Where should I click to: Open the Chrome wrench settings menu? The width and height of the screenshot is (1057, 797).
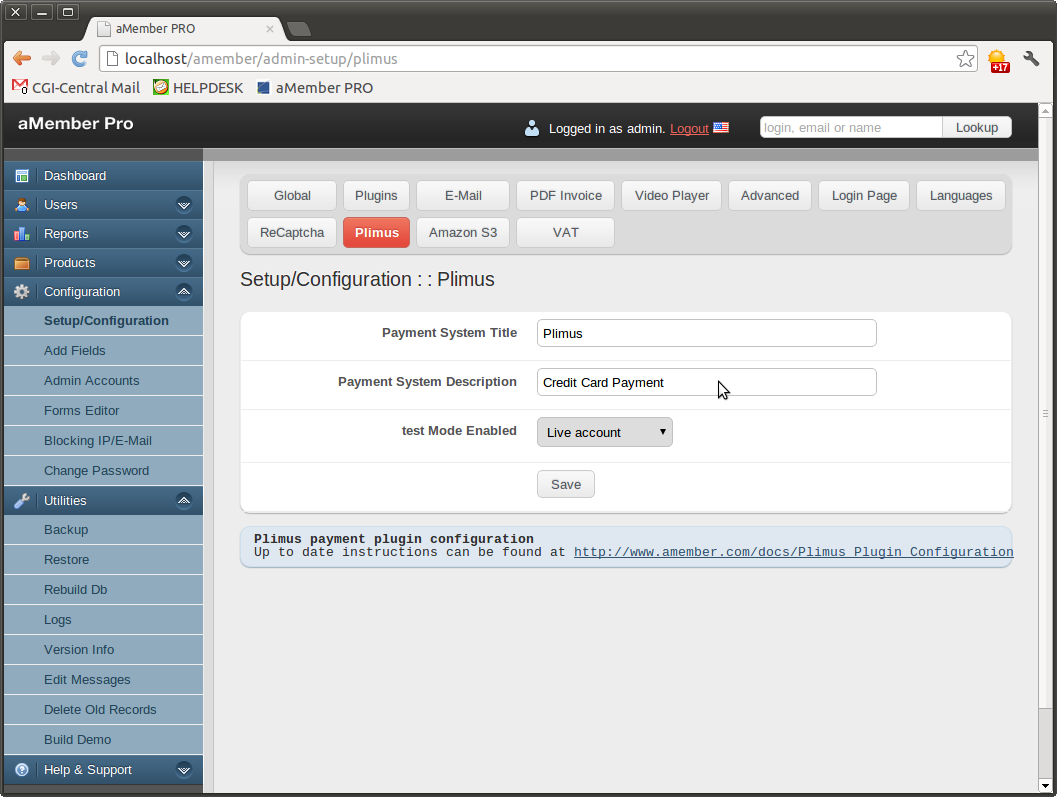1031,59
